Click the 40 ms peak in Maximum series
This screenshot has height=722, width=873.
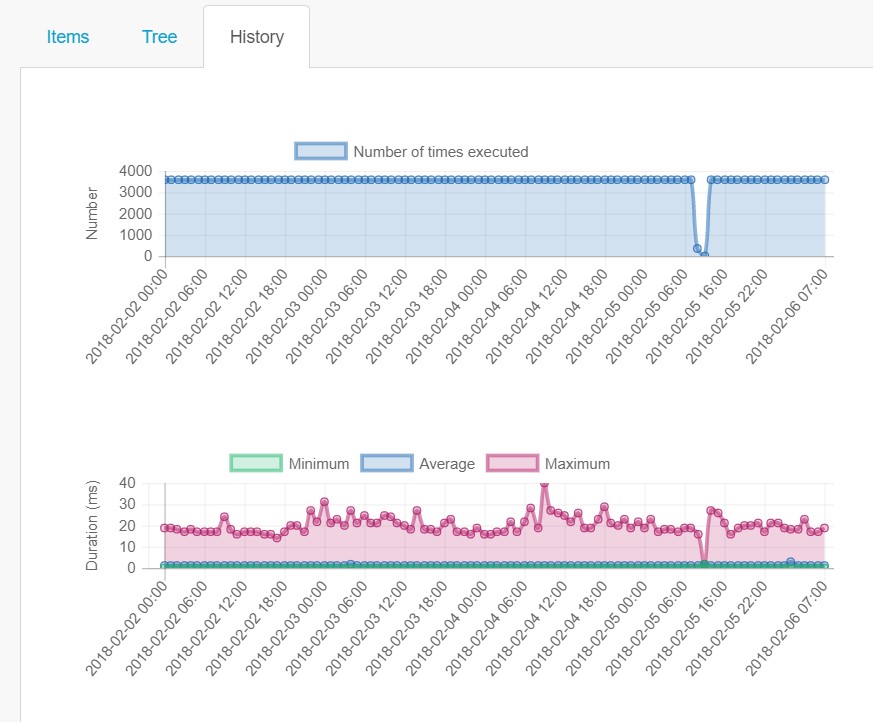click(x=545, y=484)
